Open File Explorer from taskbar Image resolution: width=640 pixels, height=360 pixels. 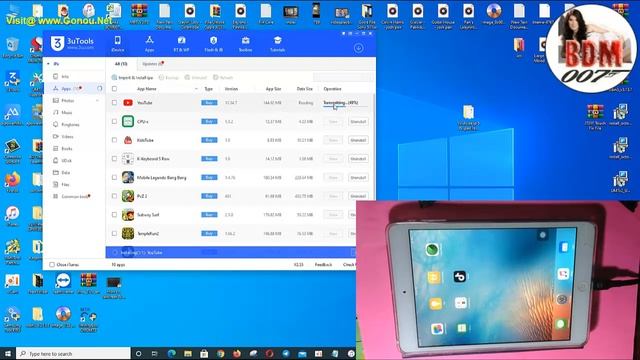click(x=188, y=353)
